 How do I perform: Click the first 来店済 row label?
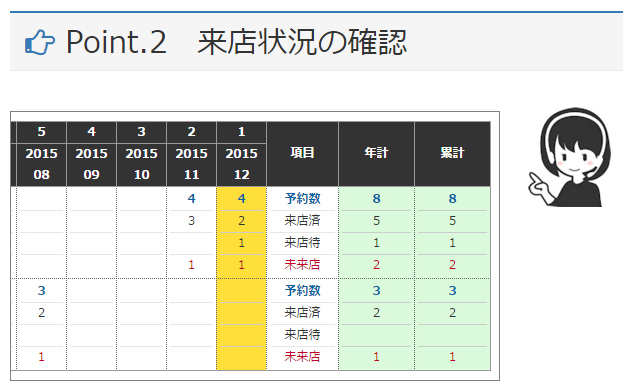302,221
